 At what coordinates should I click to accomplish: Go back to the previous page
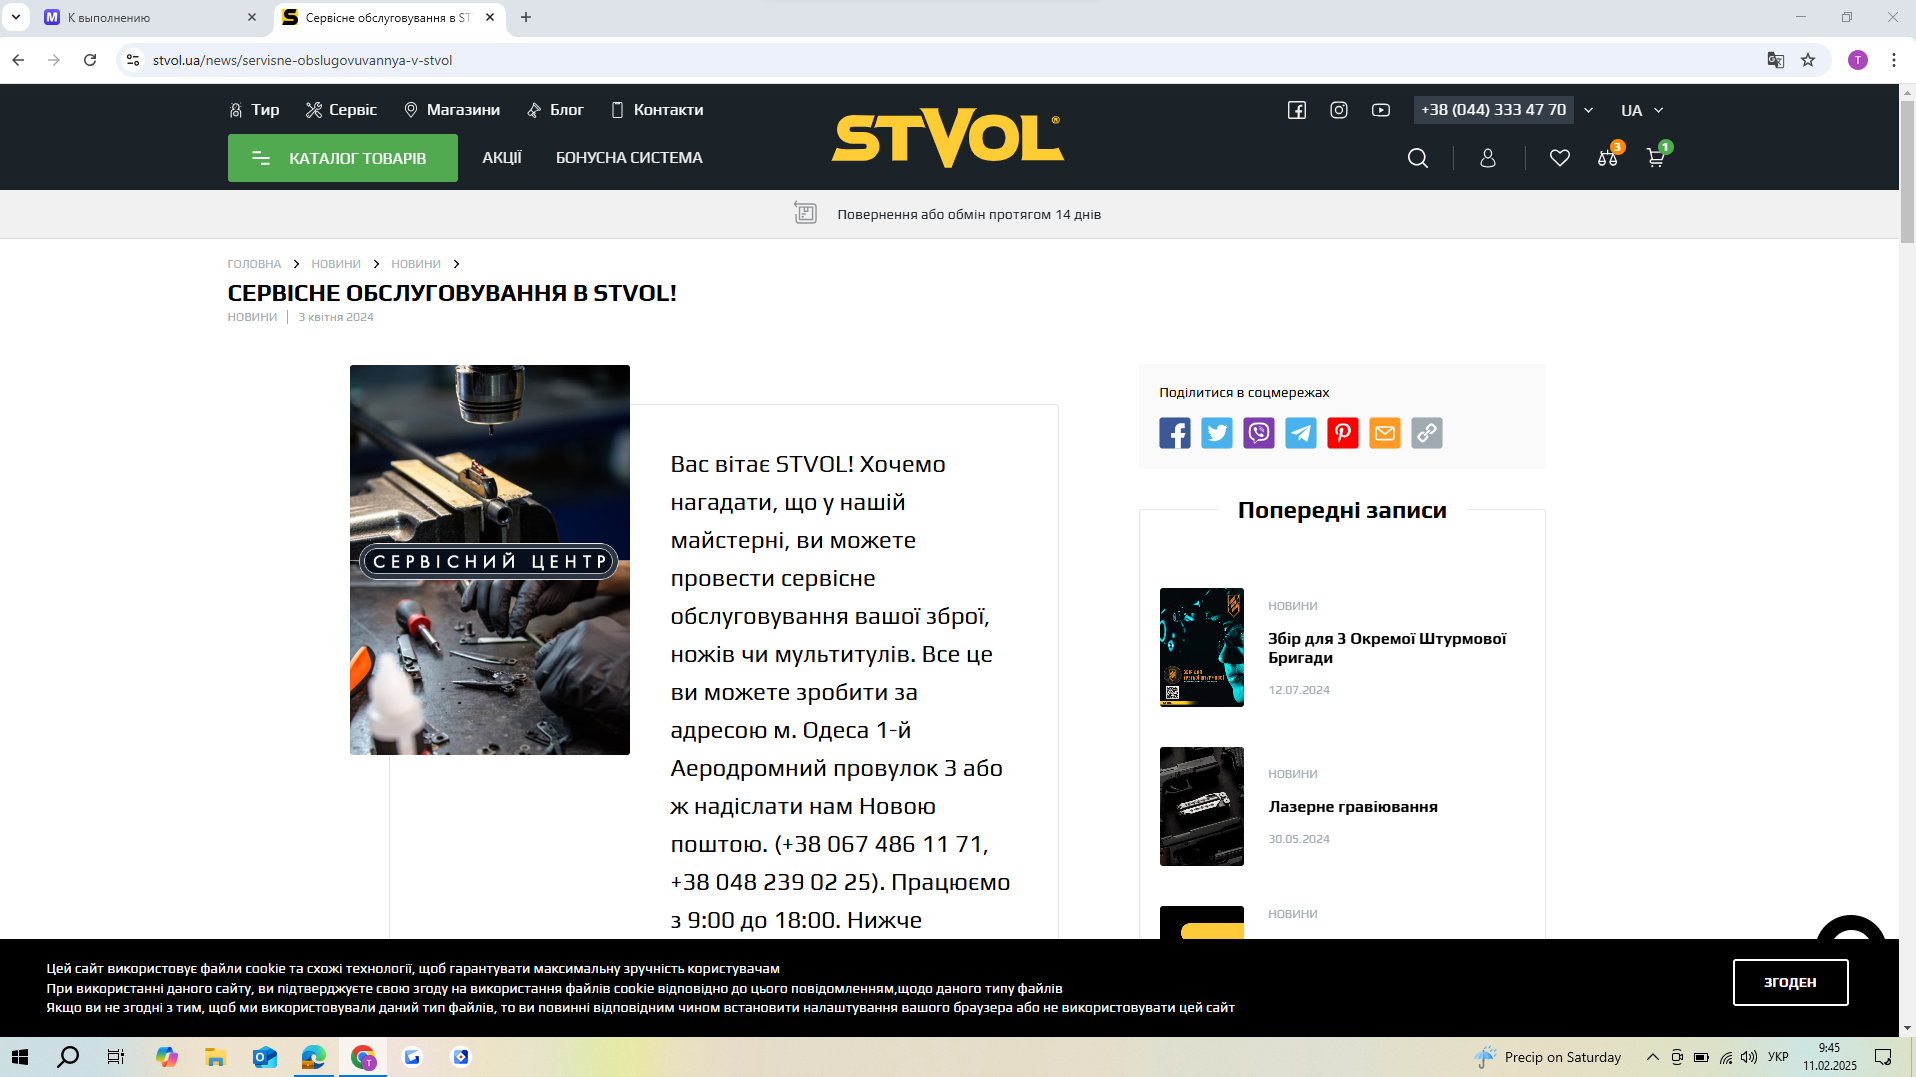click(18, 60)
